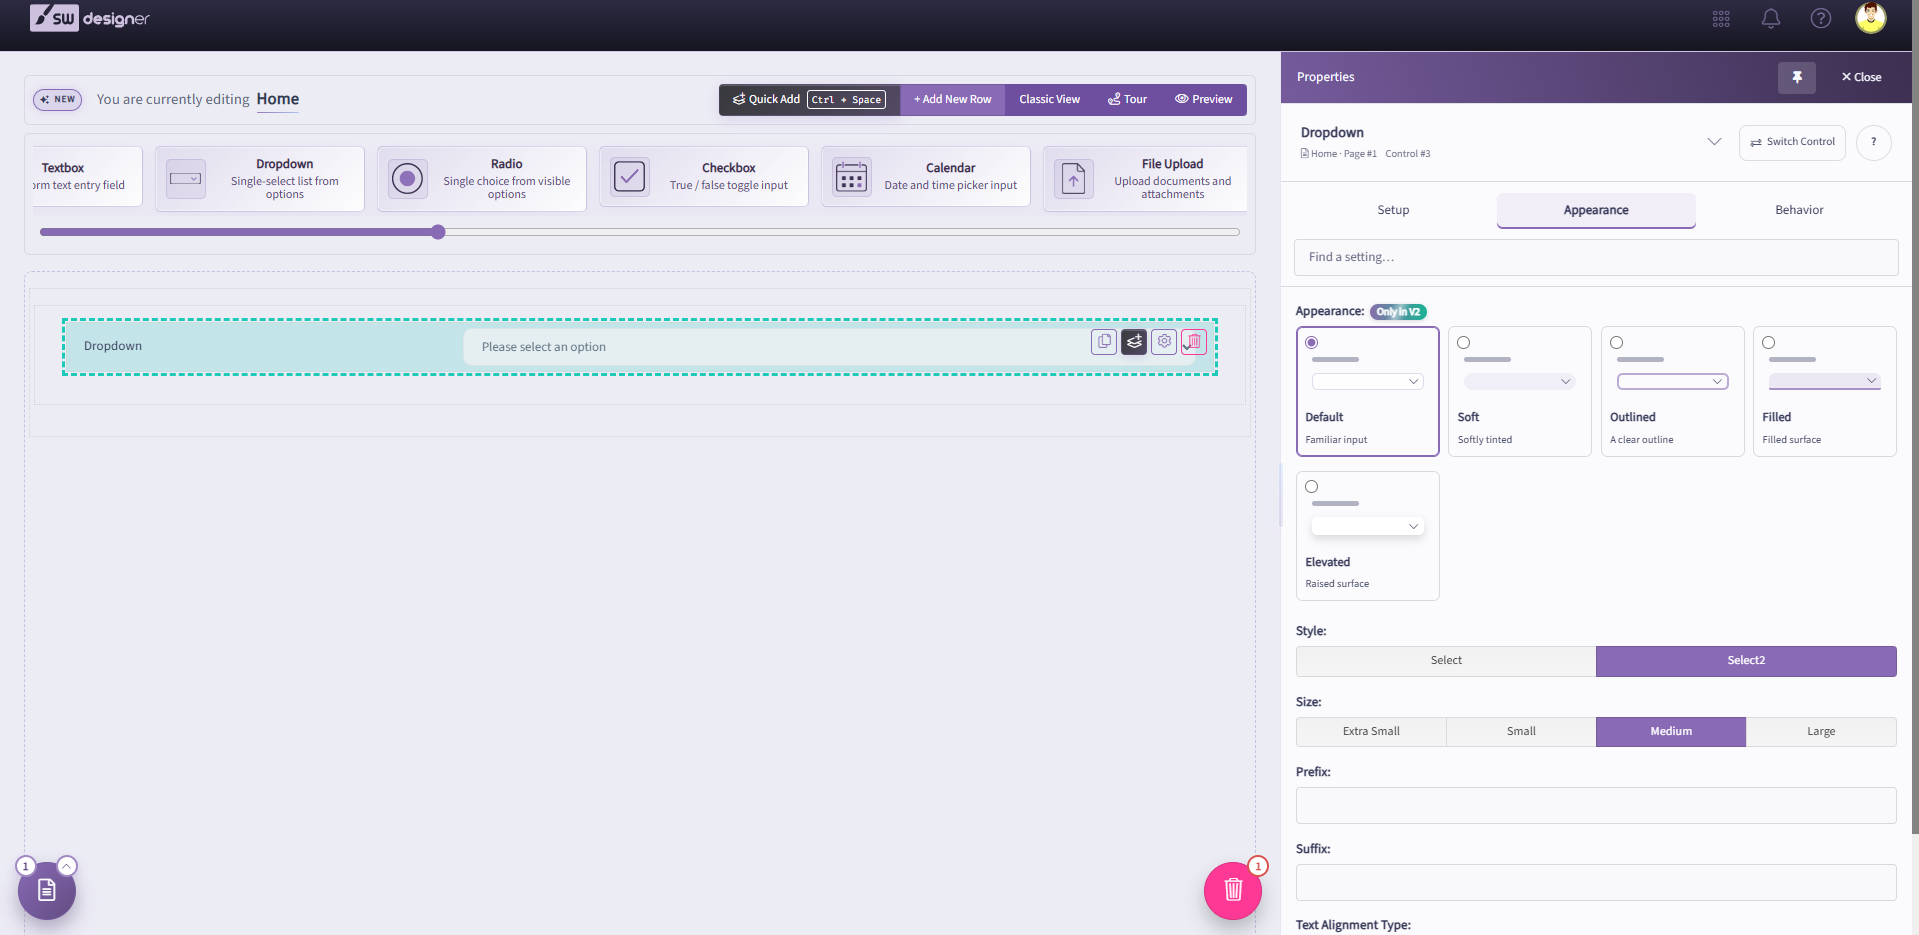Select the Soft appearance option

1520,391
